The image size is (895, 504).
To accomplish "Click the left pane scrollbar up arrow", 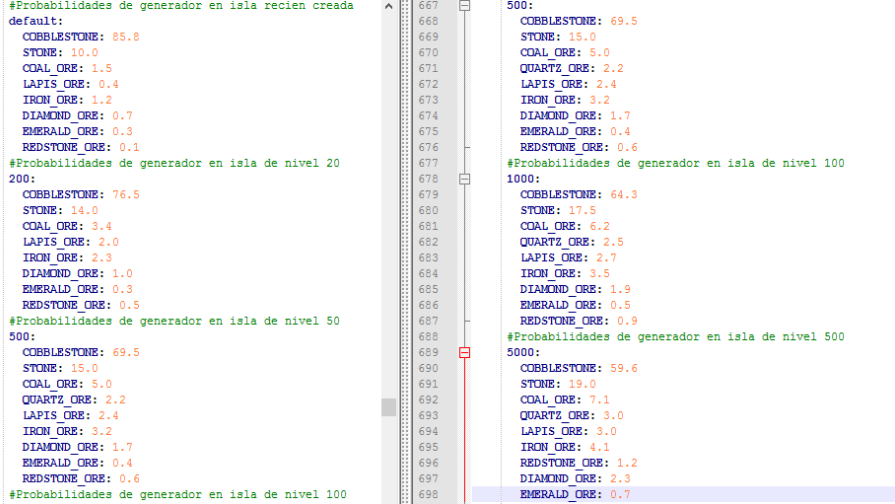I will click(389, 6).
